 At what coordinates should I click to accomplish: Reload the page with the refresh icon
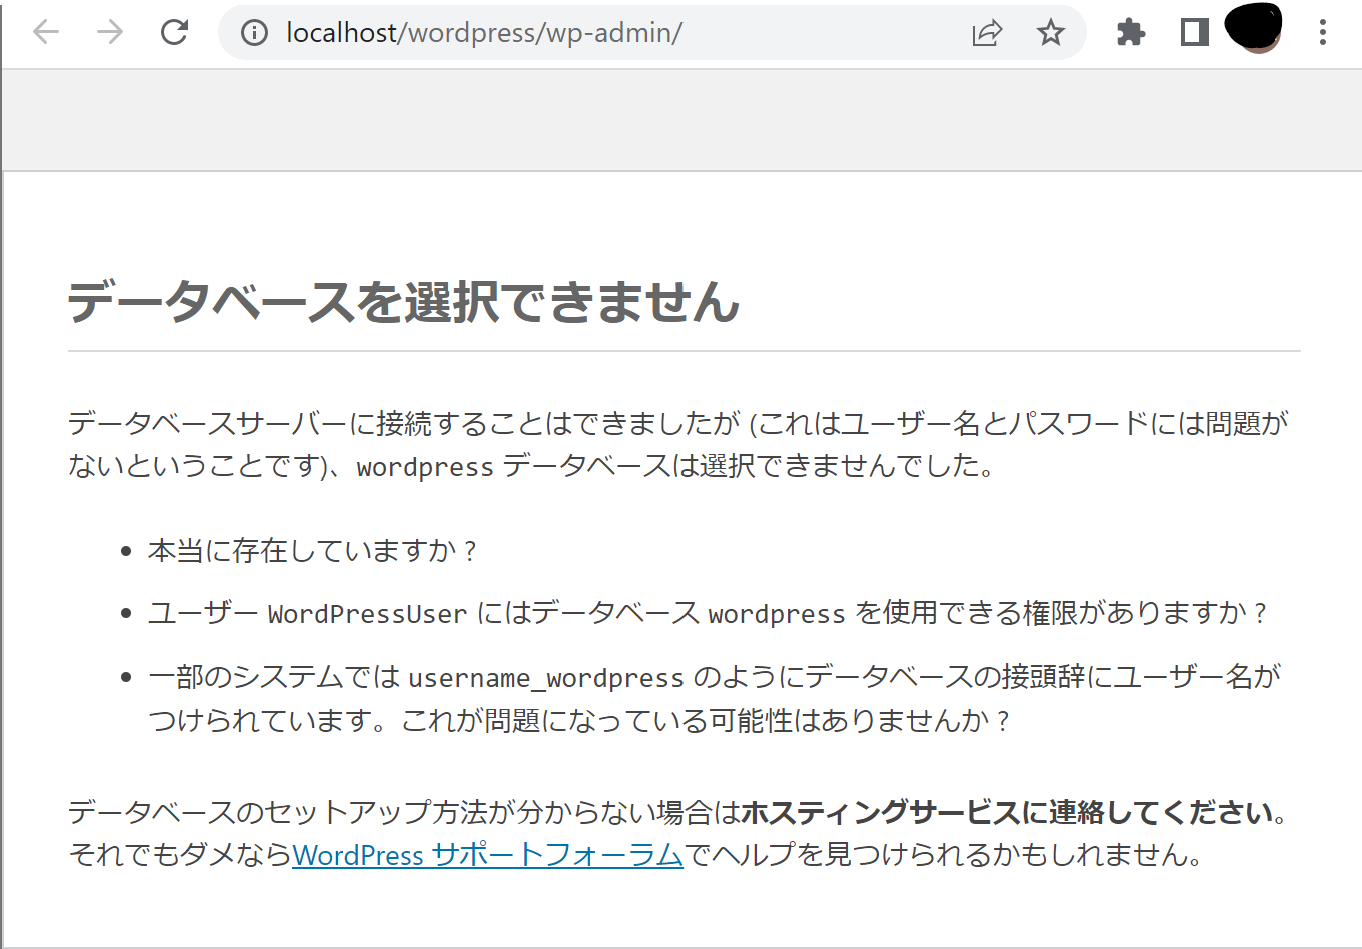[172, 32]
